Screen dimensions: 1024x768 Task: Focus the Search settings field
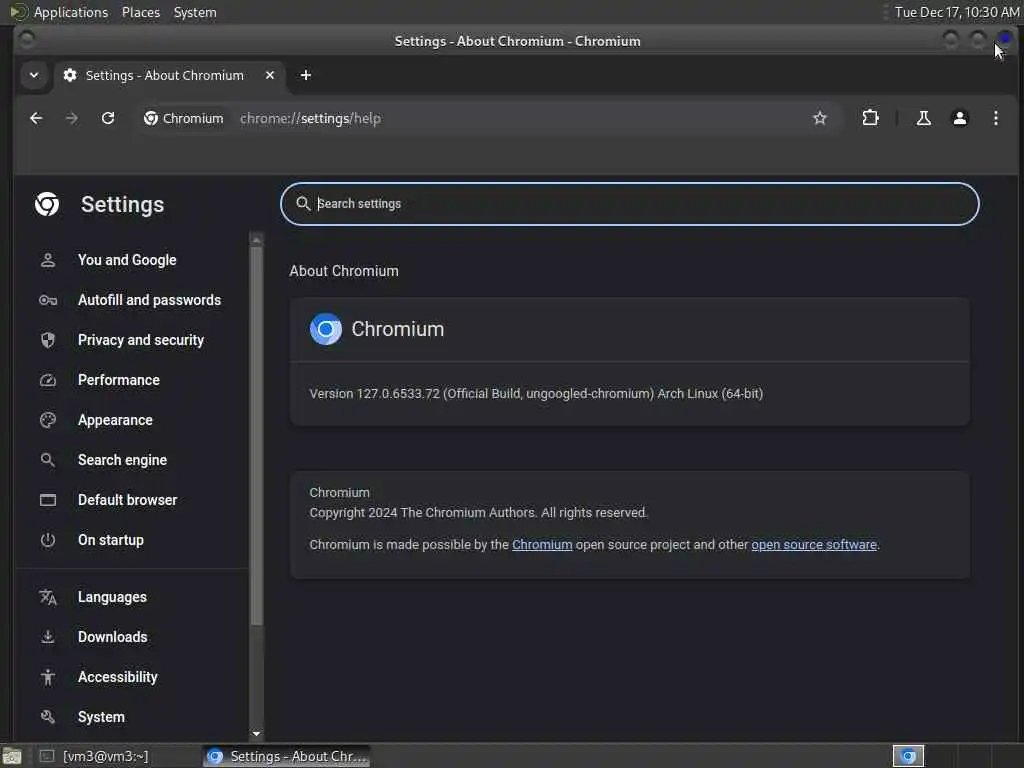[x=630, y=204]
